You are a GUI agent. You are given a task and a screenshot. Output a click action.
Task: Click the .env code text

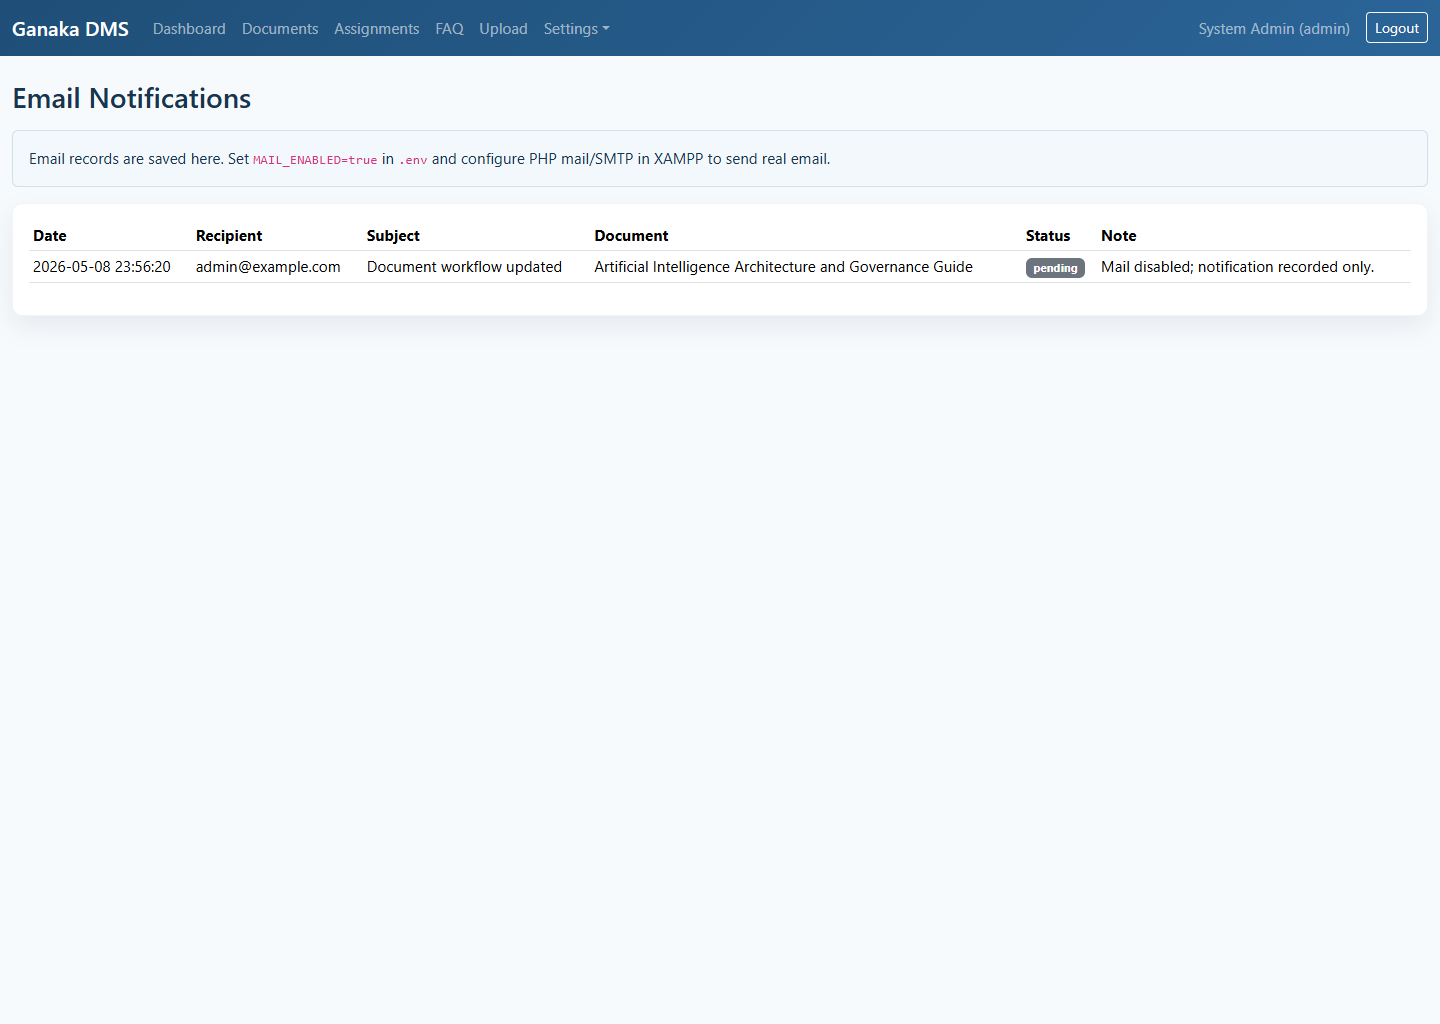(x=413, y=160)
